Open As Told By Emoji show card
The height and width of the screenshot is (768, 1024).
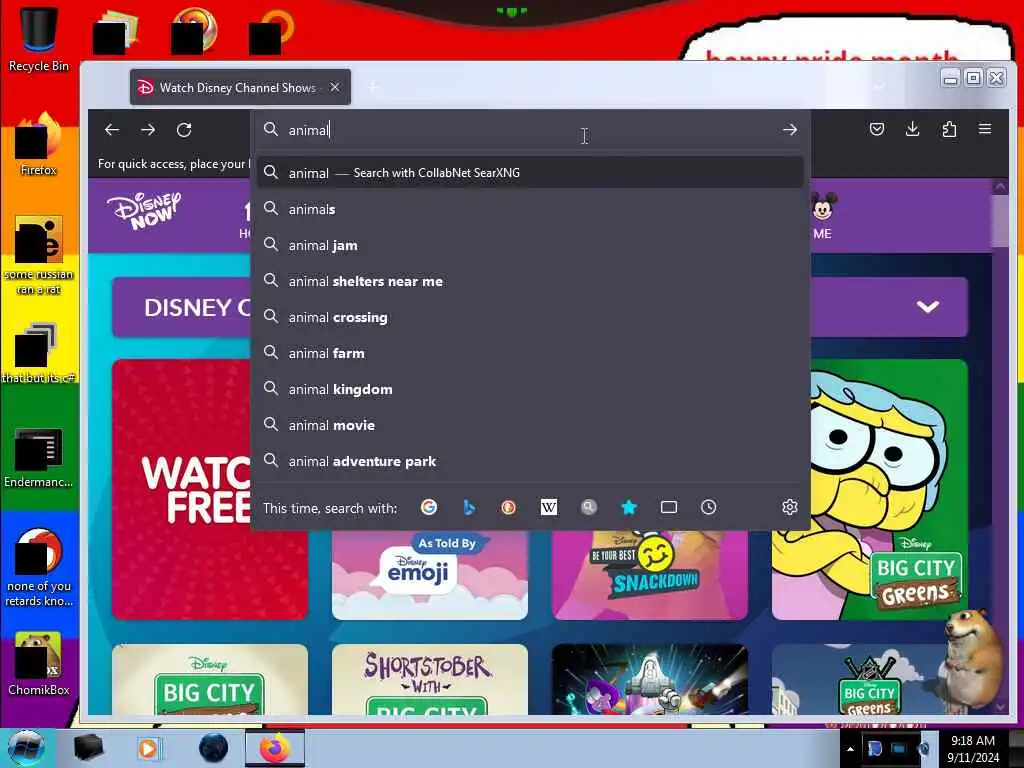(430, 575)
